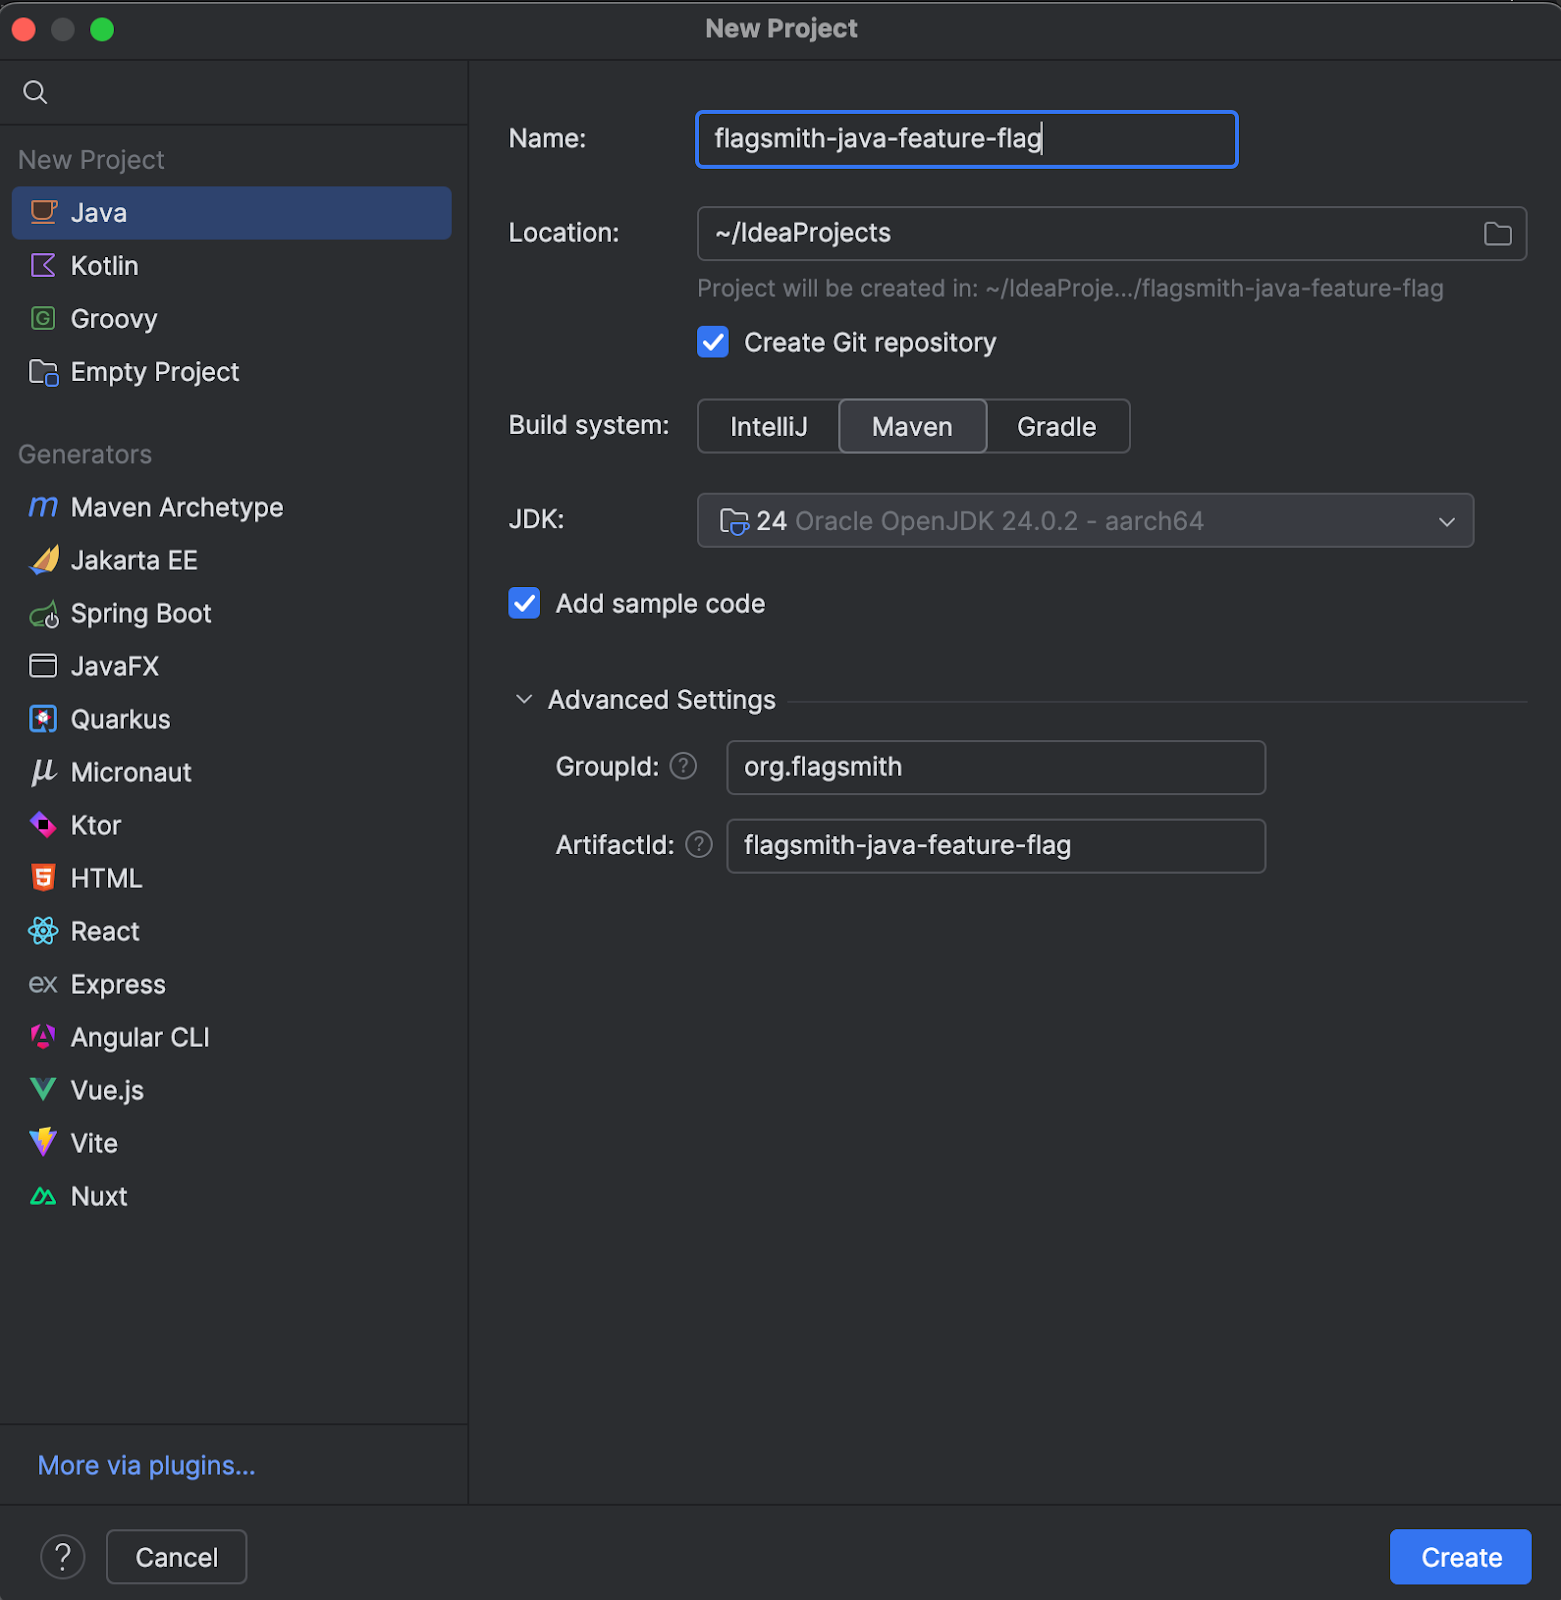Click the React atom icon

[43, 931]
